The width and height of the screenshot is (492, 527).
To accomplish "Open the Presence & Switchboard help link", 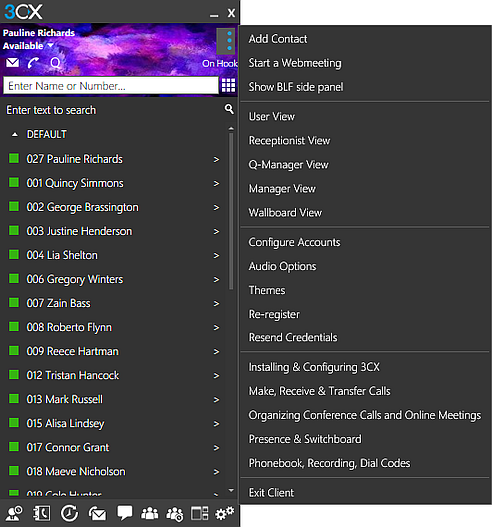I will [305, 439].
